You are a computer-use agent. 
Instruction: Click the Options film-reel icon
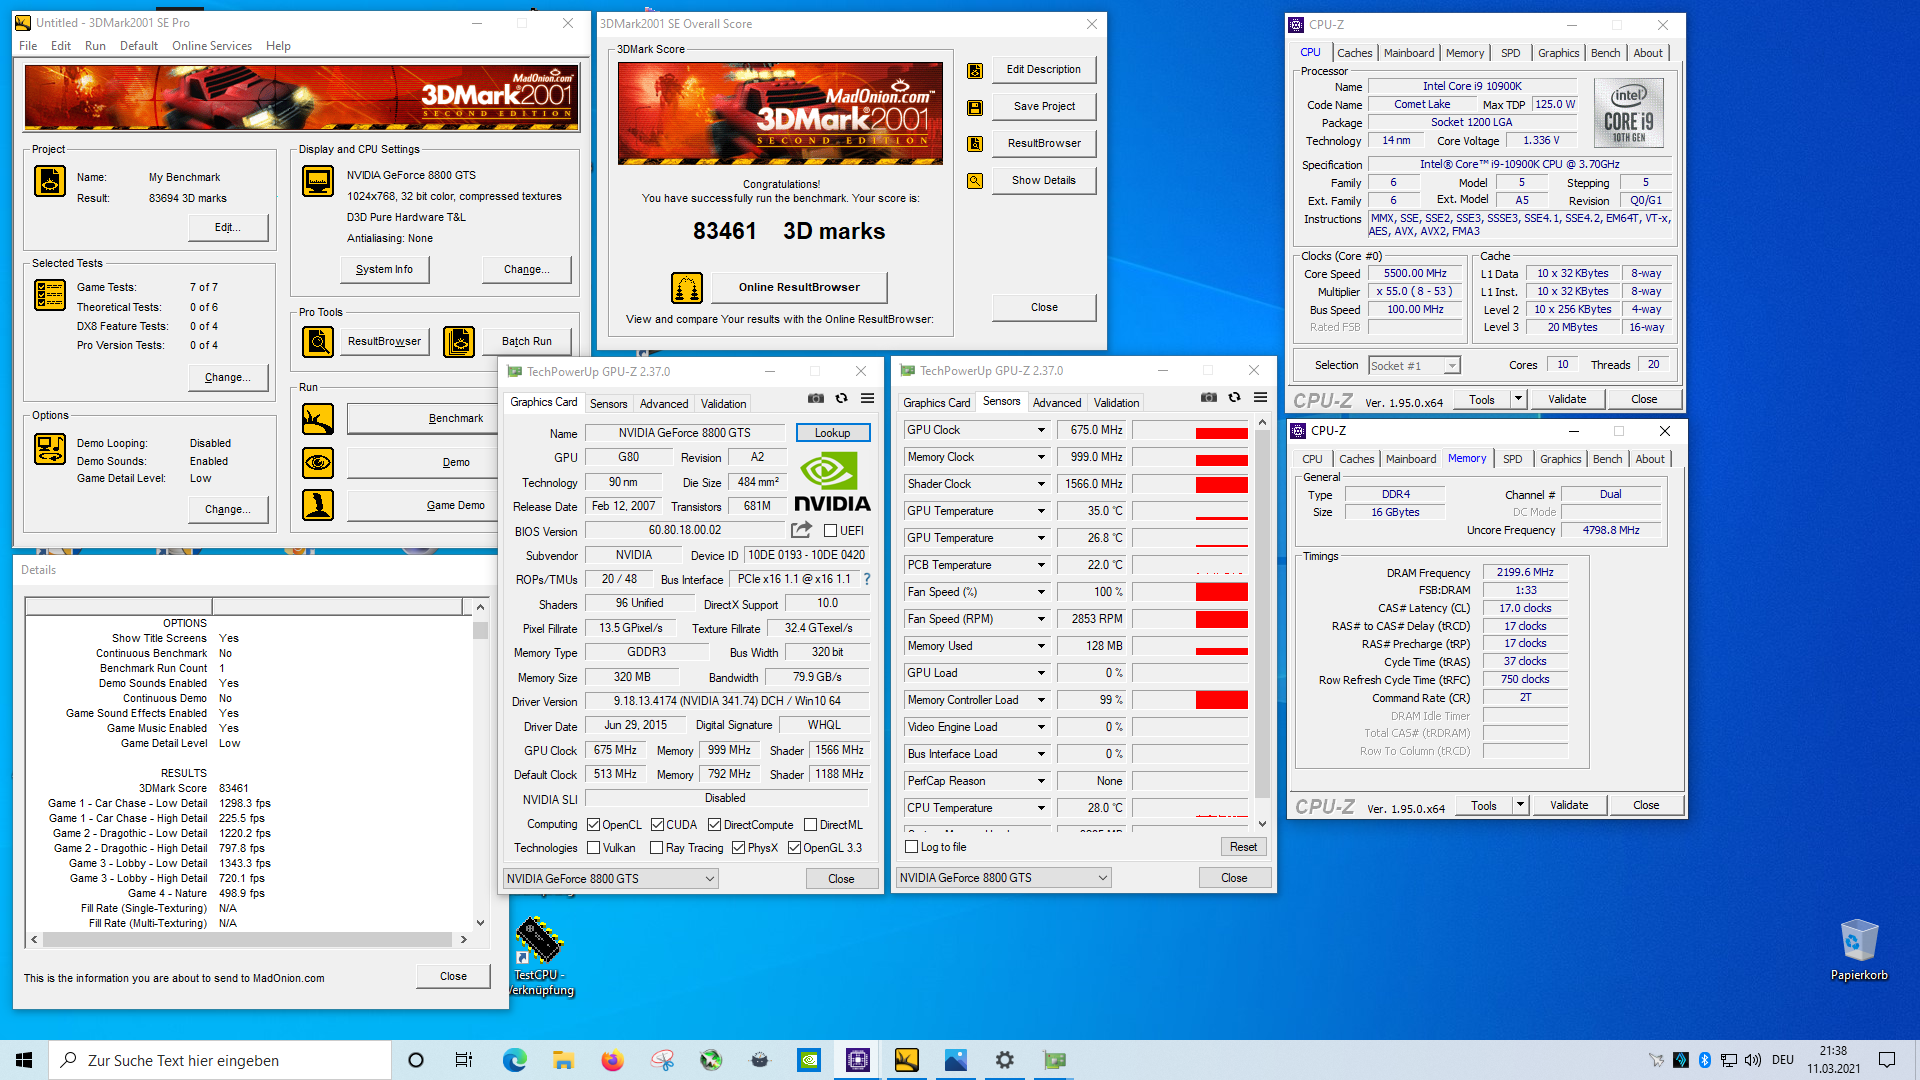(x=50, y=449)
